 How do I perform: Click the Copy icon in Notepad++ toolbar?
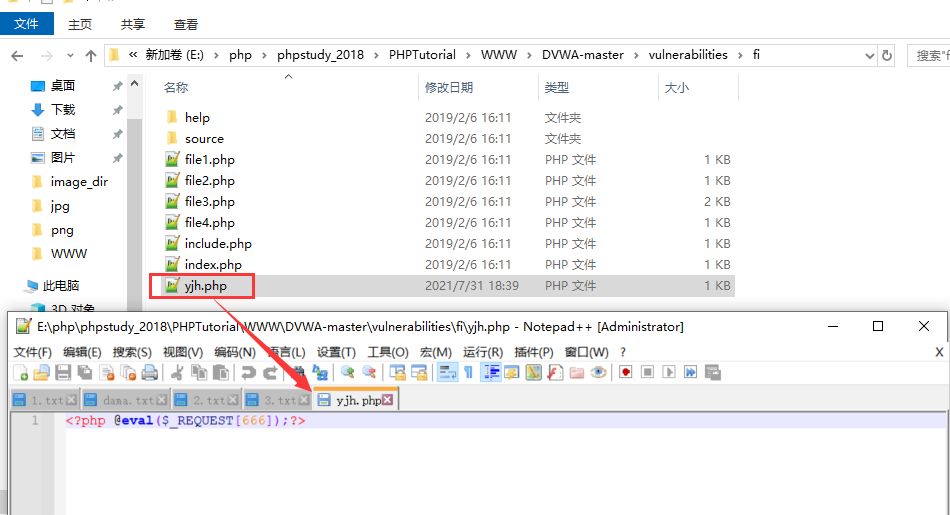click(x=199, y=373)
